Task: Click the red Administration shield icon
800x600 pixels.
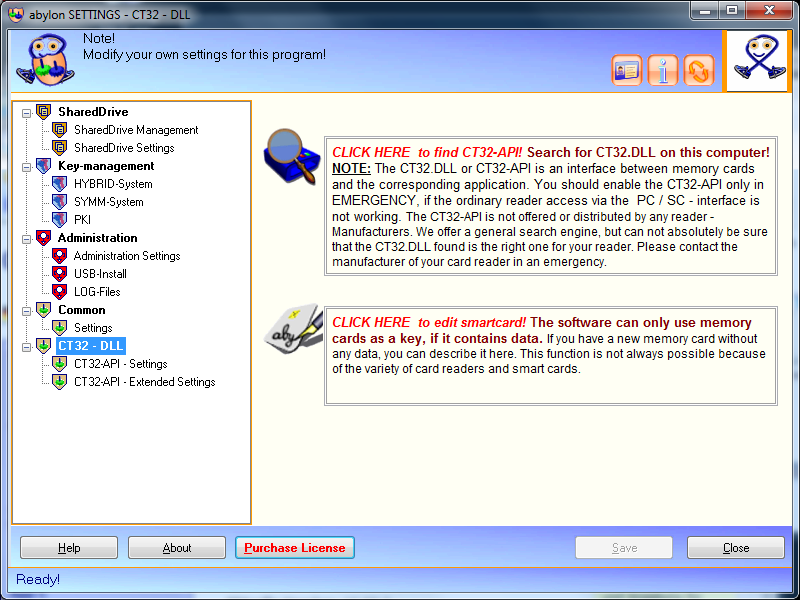Action: pyautogui.click(x=43, y=238)
